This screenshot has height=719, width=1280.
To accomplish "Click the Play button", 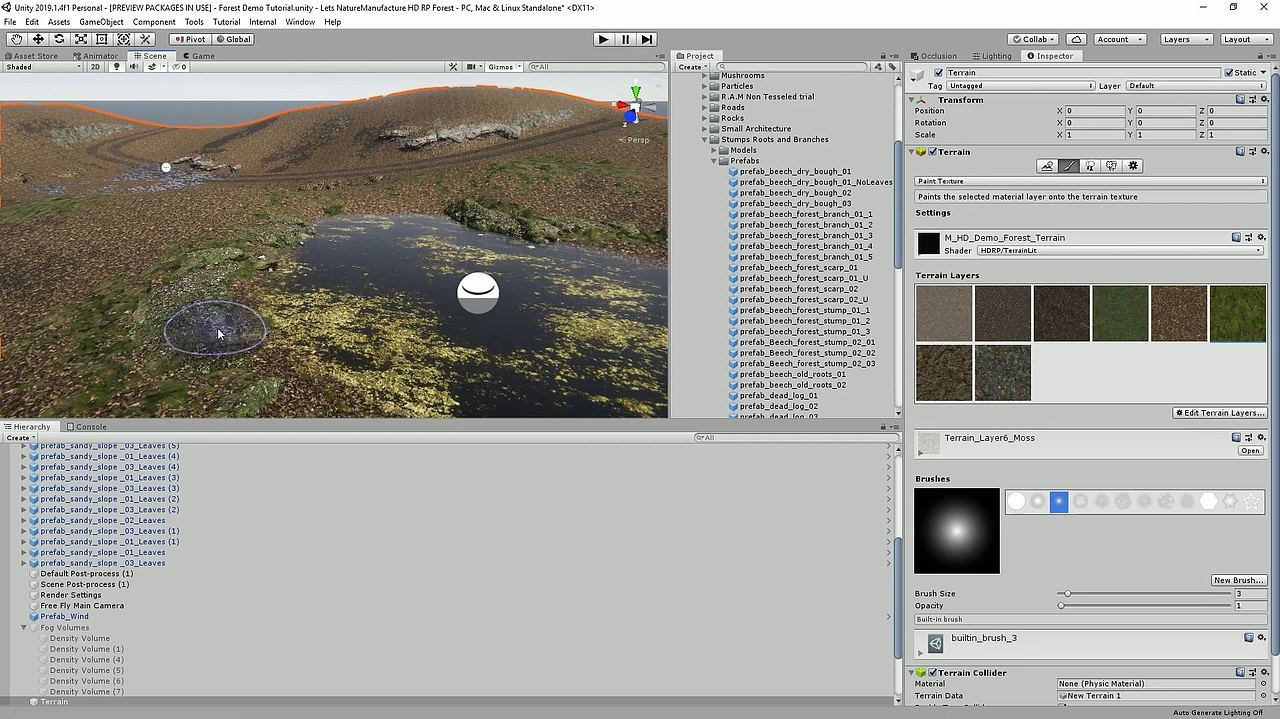I will click(x=603, y=39).
